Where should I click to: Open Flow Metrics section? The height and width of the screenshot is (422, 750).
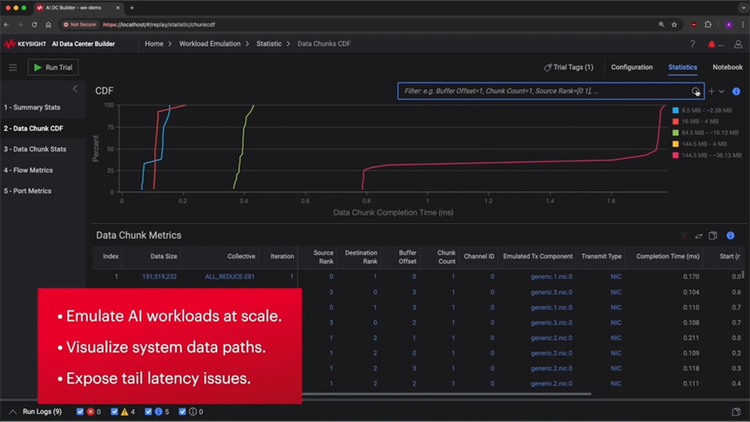coord(28,170)
